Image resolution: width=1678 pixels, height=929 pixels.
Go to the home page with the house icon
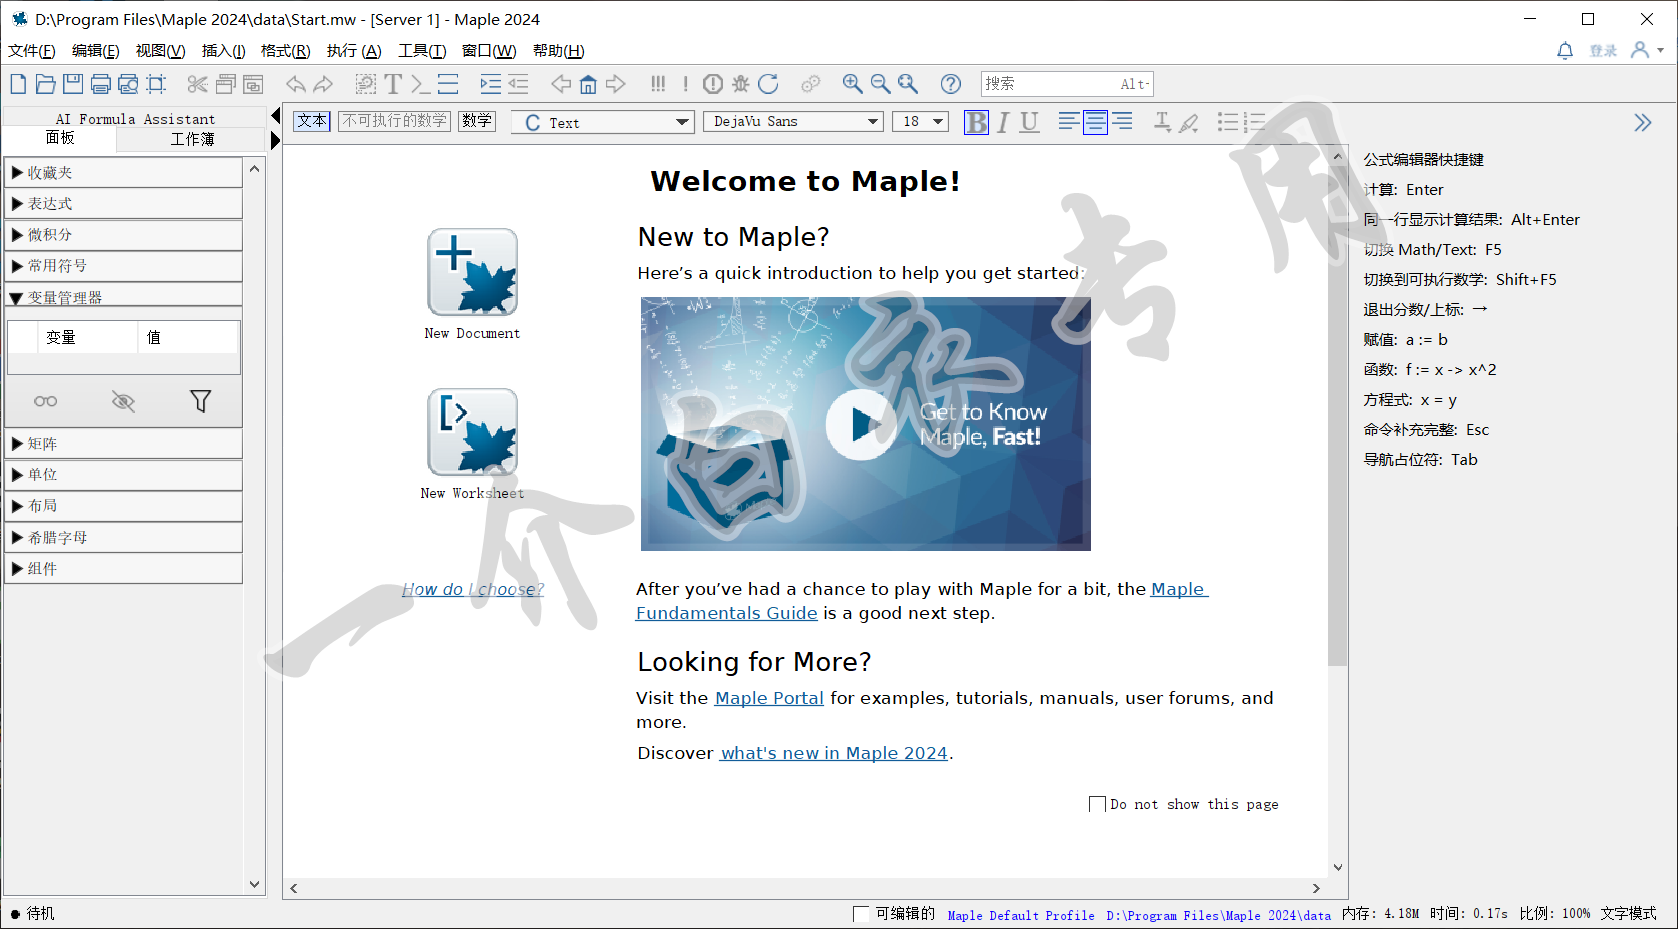coord(588,84)
